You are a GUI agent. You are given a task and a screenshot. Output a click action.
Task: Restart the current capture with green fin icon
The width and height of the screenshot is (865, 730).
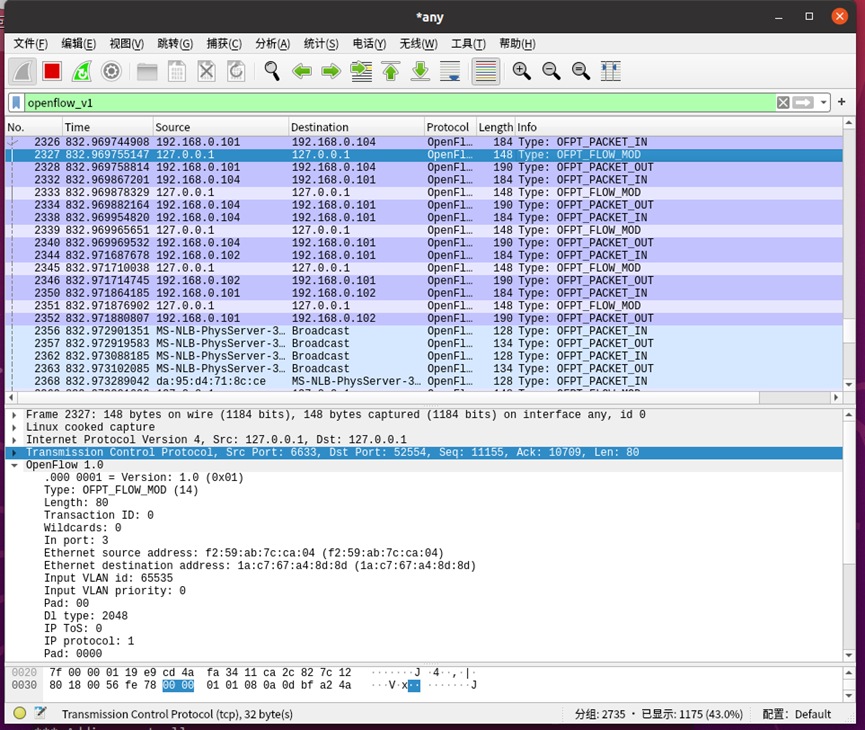click(82, 71)
